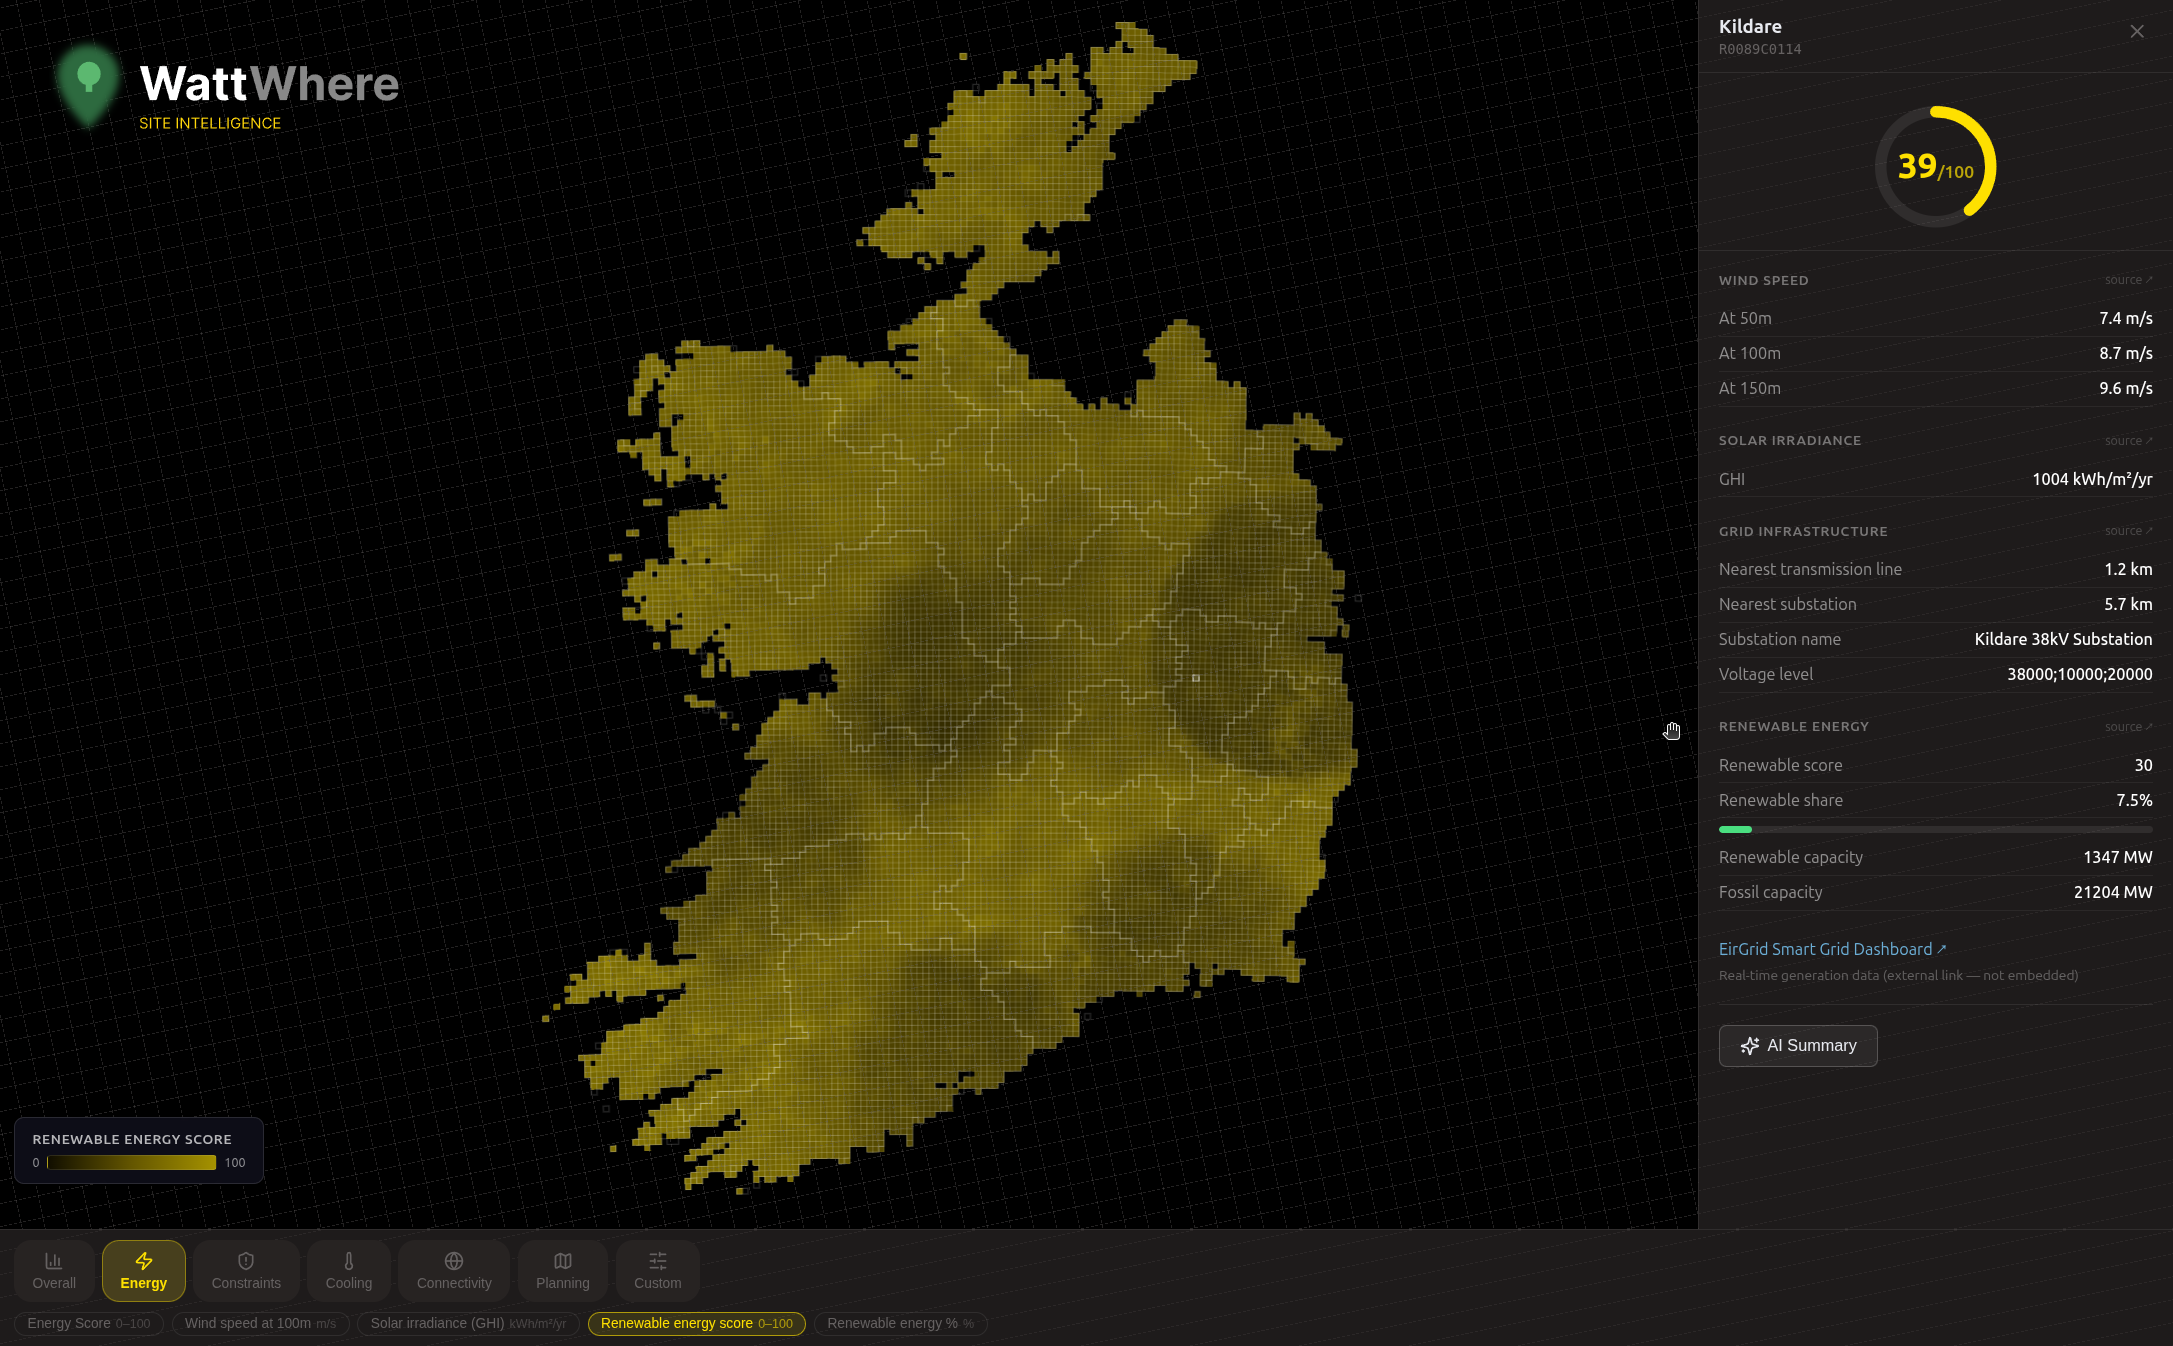Viewport: 2173px width, 1346px height.
Task: Close the Kildare details panel
Action: coord(2137,32)
